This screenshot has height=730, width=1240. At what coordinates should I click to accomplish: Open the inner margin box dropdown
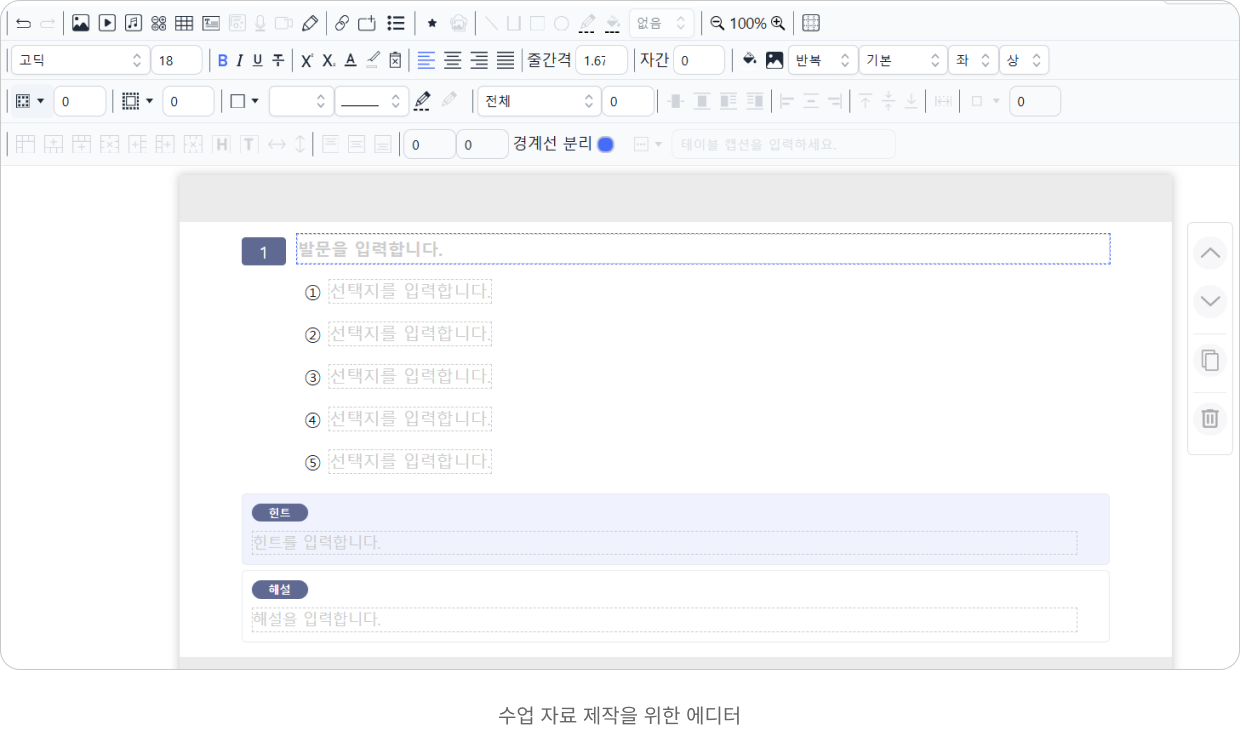(30, 101)
